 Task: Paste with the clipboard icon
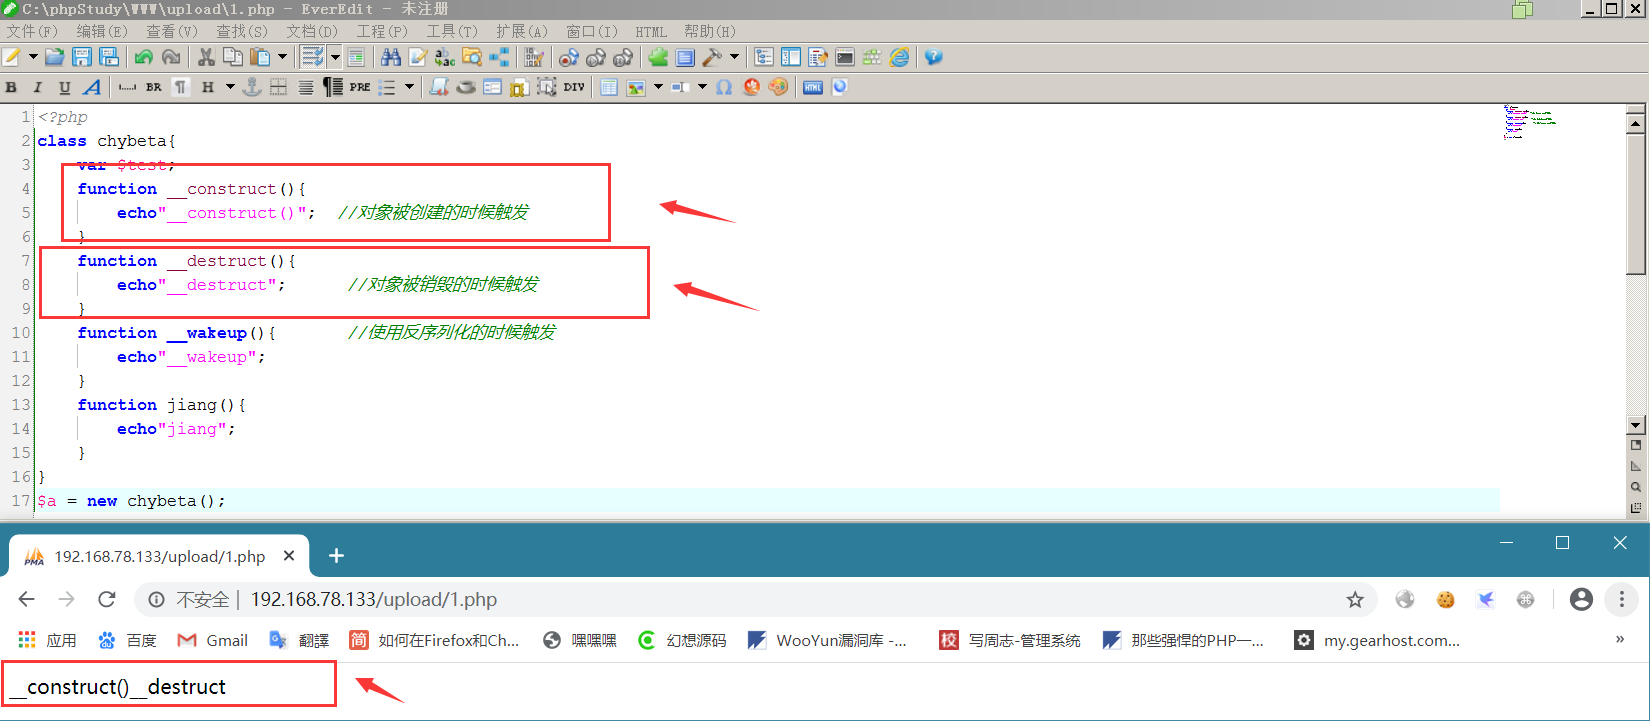pyautogui.click(x=260, y=57)
